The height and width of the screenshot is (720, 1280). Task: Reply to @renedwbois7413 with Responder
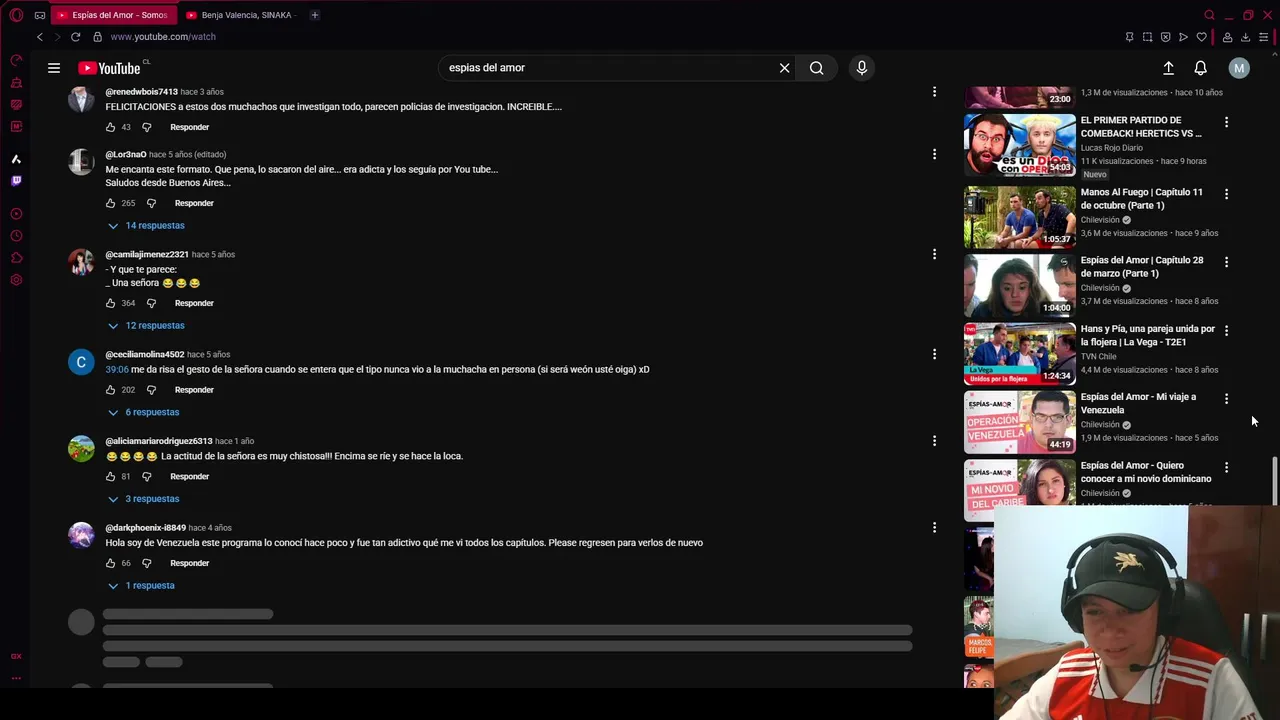[x=190, y=127]
